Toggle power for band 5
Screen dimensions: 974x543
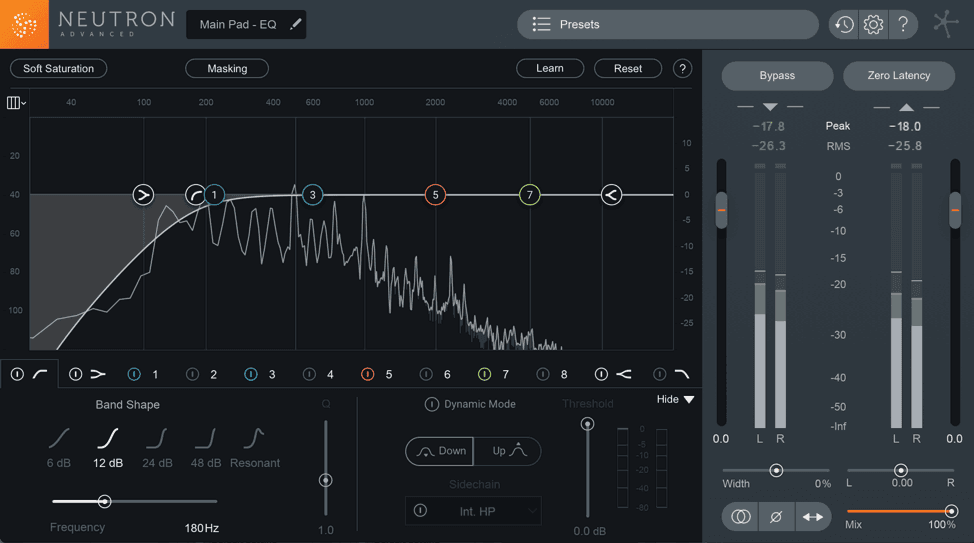[367, 374]
